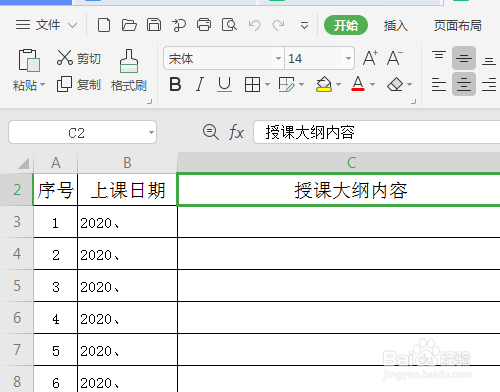This screenshot has width=500, height=392.
Task: Click the New document icon
Action: click(x=104, y=25)
